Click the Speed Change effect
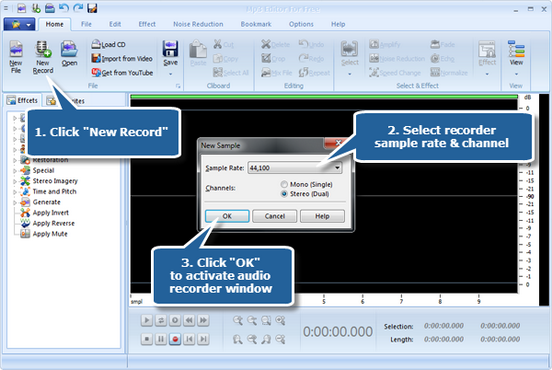 click(x=395, y=73)
